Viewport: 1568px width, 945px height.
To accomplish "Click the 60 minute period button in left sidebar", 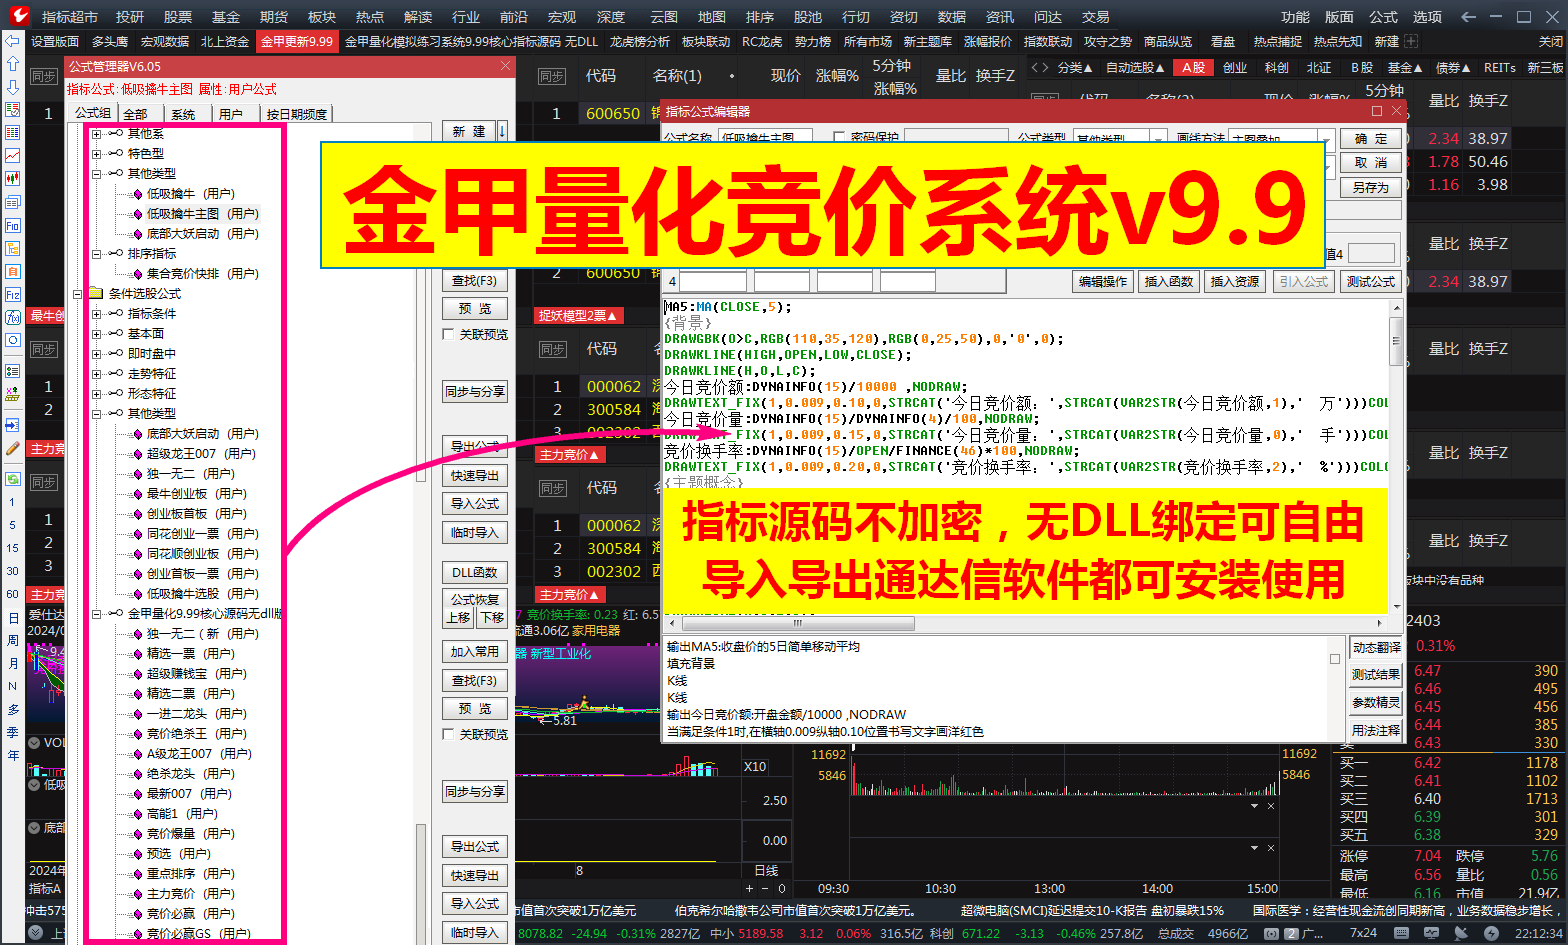I will coord(12,594).
